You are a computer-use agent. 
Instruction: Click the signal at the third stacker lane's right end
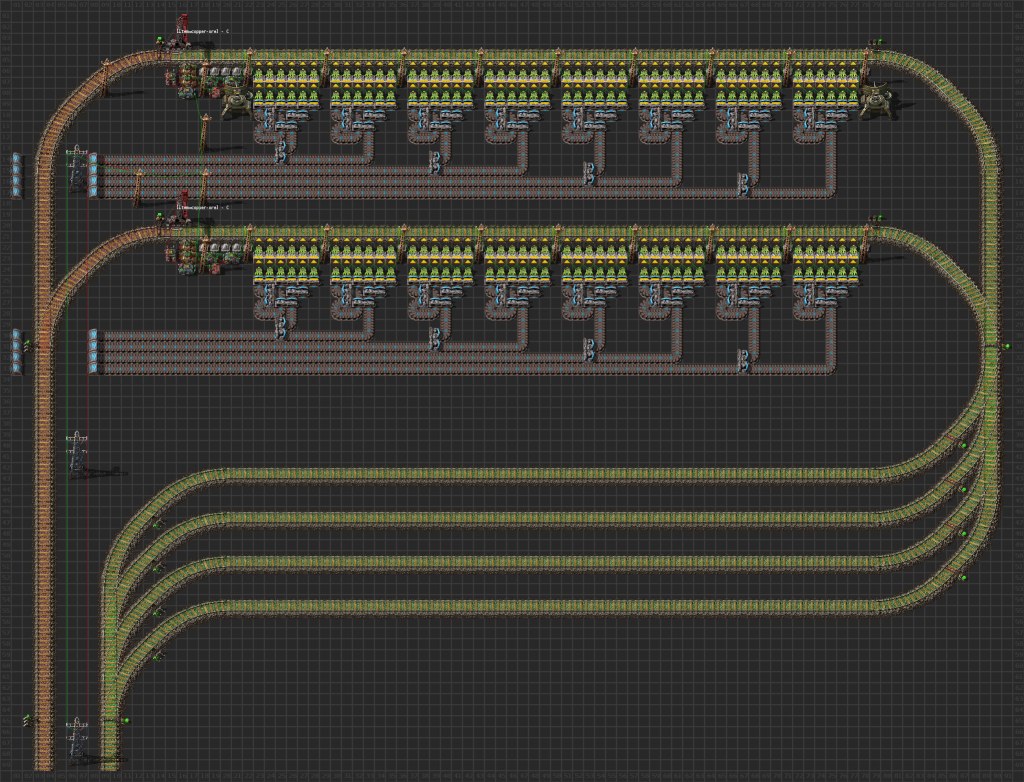click(963, 534)
